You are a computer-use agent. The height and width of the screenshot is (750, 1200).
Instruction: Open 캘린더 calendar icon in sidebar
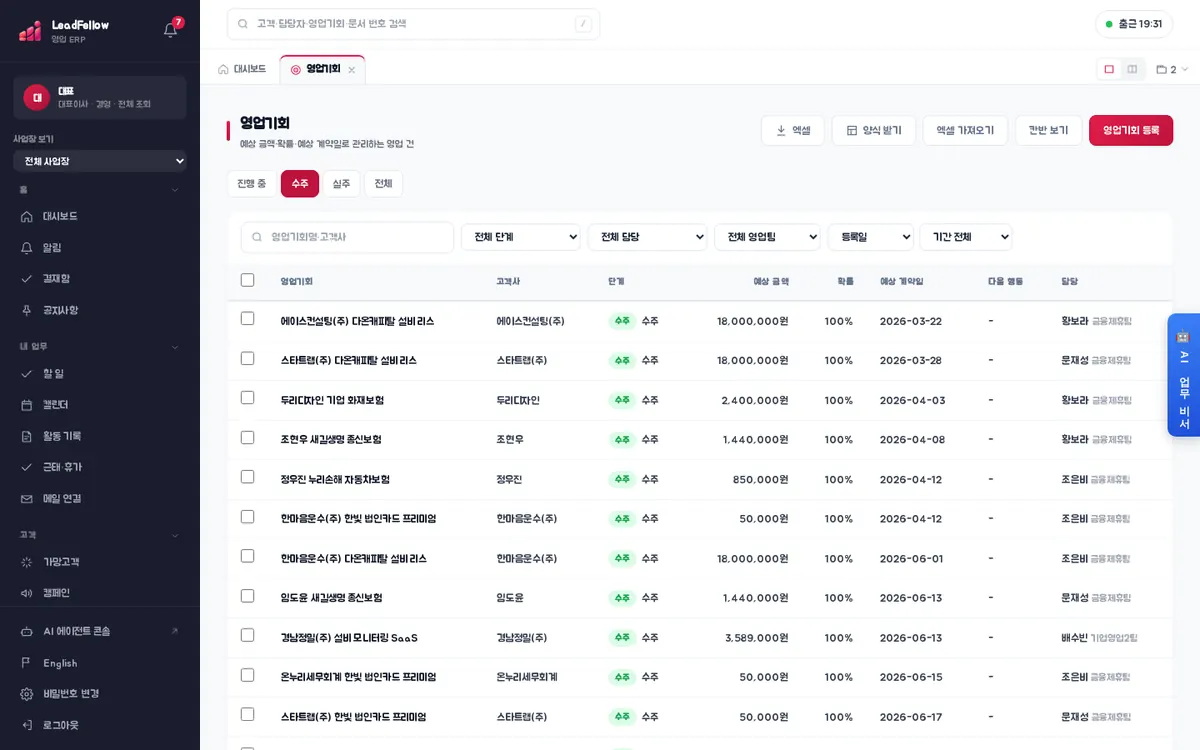27,405
